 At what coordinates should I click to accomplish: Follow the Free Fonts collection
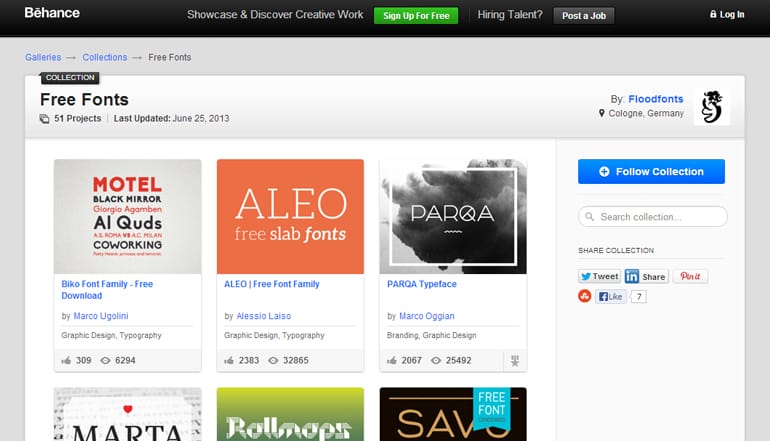pos(651,172)
